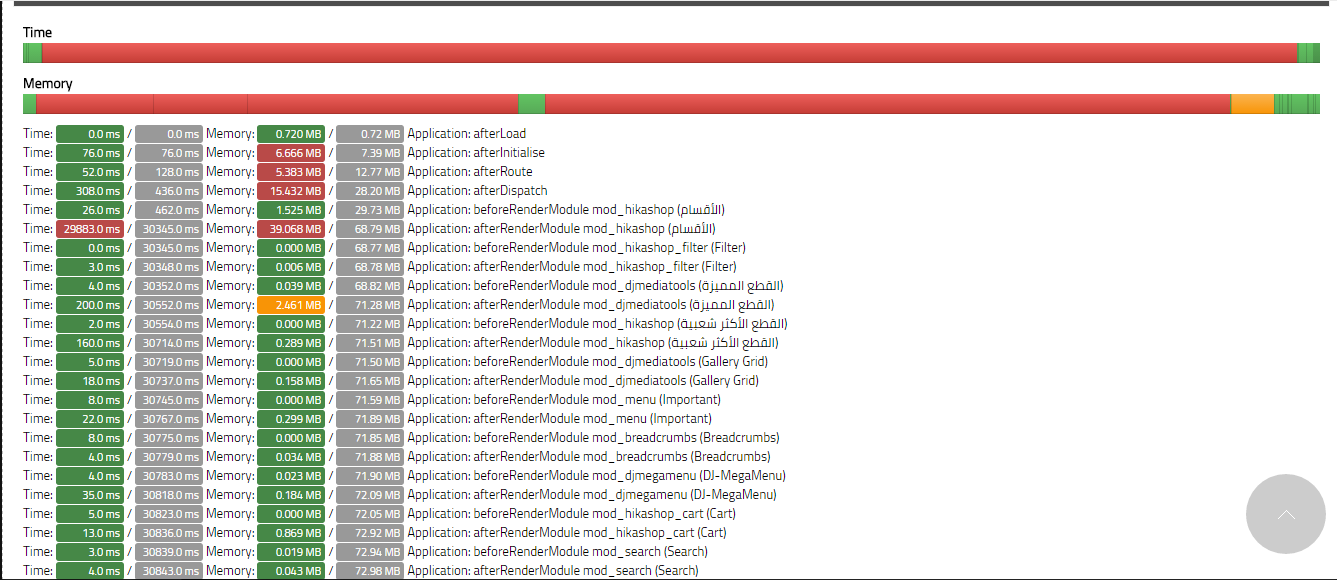Click the gray 30552.0 ms cumulative time badge

(169, 305)
